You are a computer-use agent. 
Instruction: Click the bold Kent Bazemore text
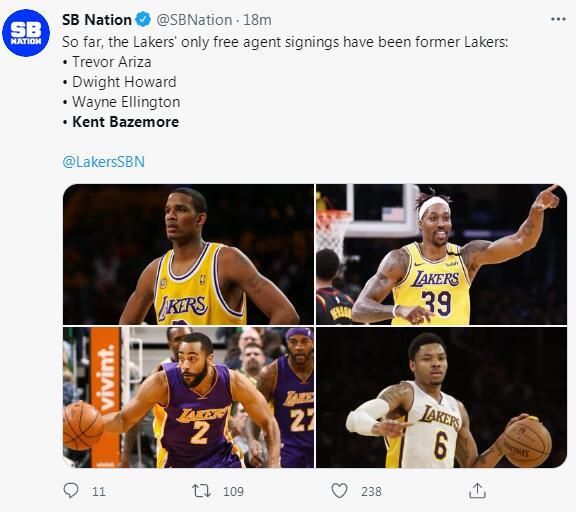[x=125, y=122]
